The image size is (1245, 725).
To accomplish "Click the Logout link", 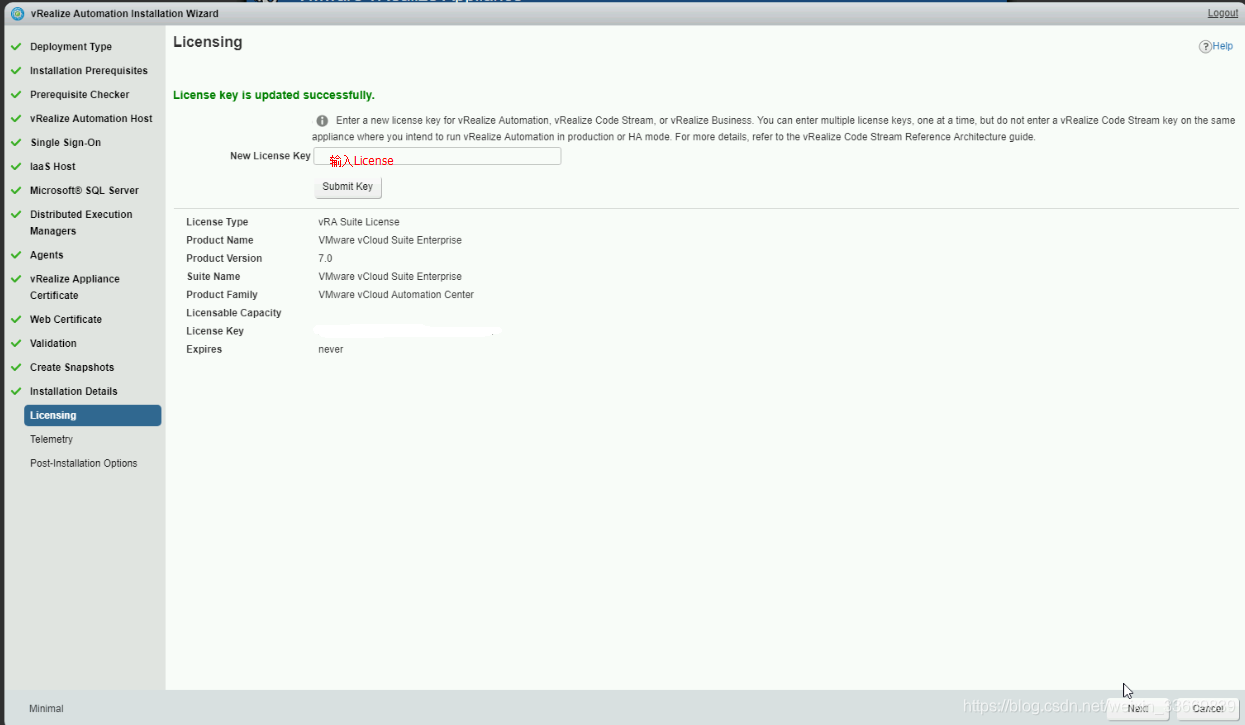I will coord(1223,13).
